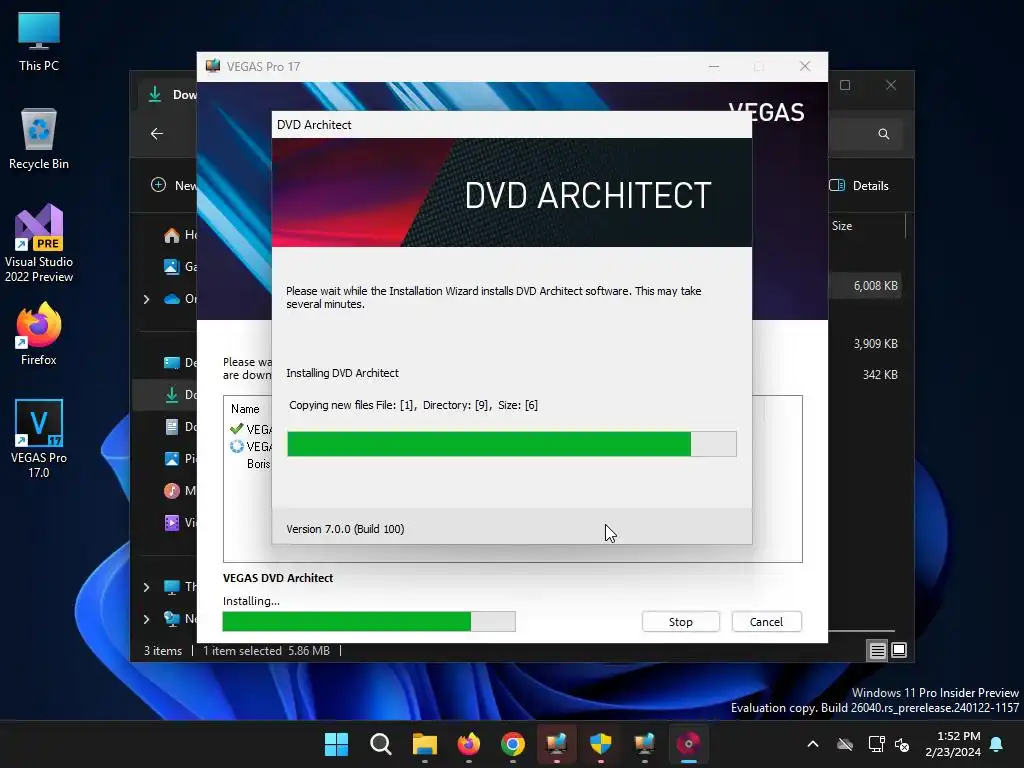
Task: Click 'Version 7.0.0 (Build 100)' text
Action: tap(345, 529)
